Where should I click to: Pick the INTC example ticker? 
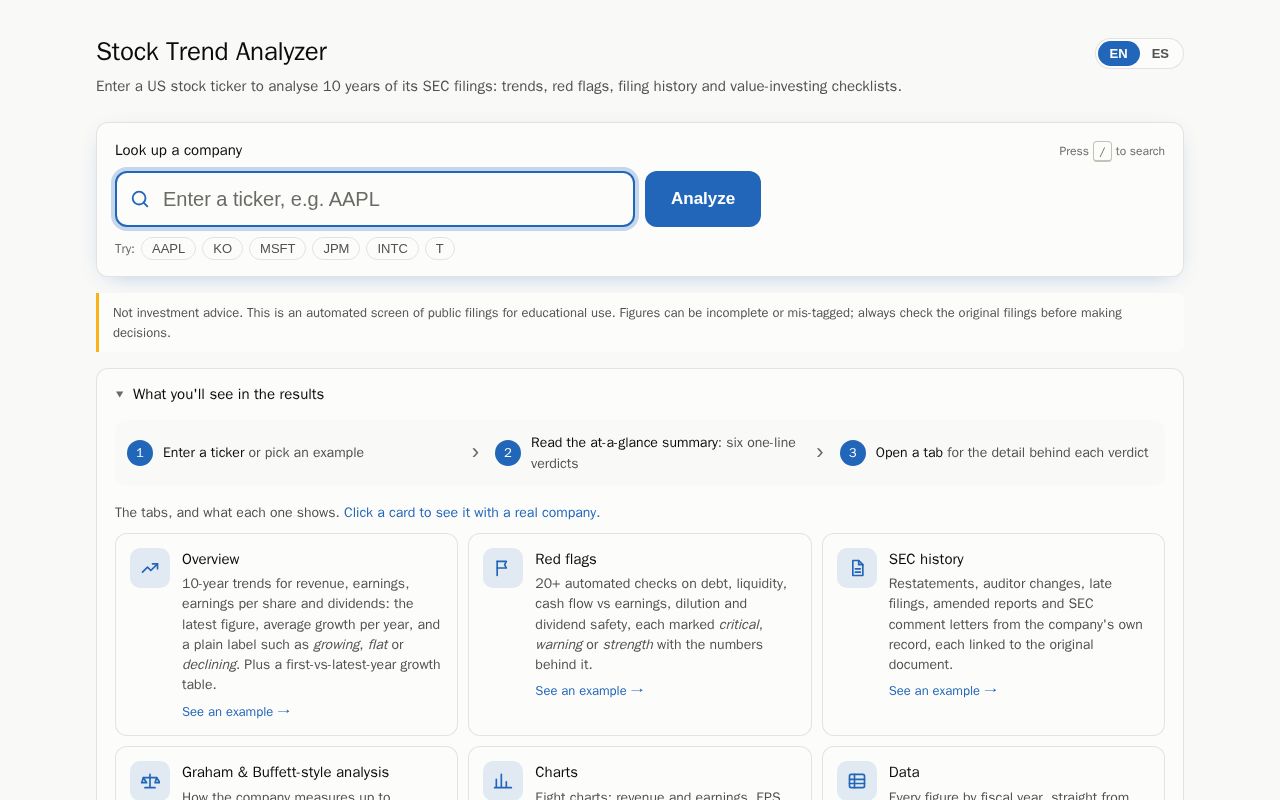pyautogui.click(x=392, y=249)
